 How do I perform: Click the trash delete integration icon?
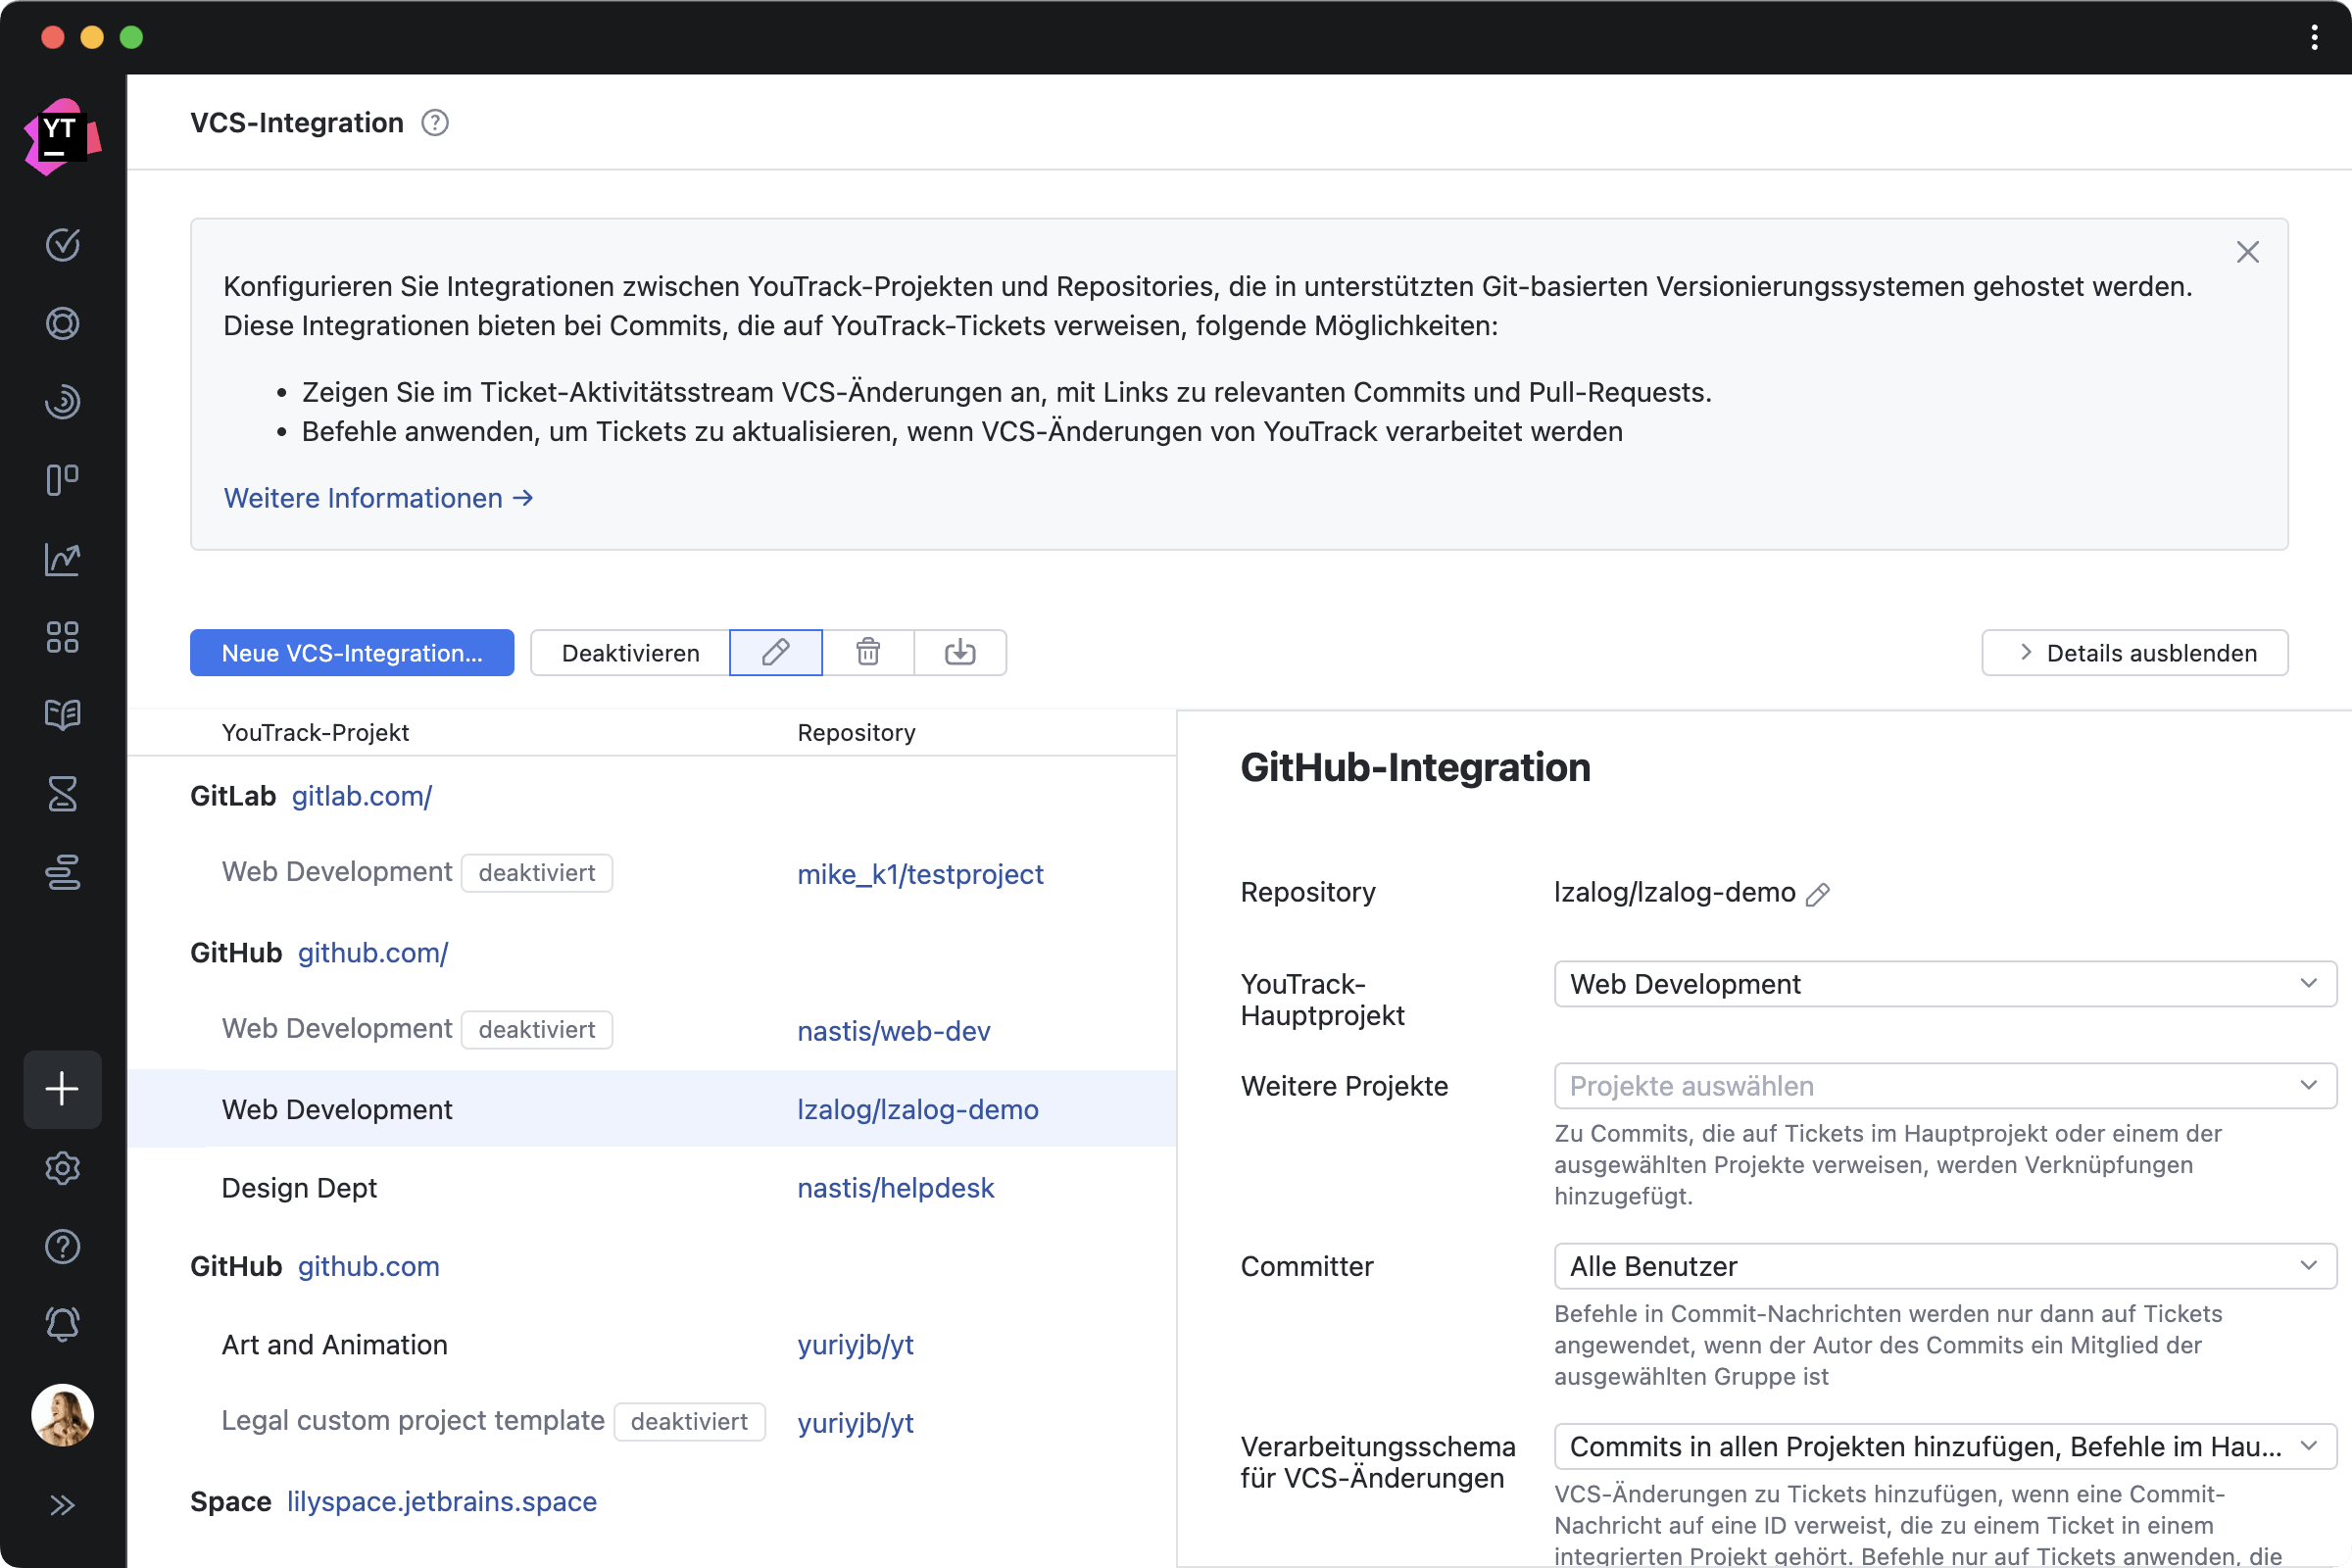pos(868,652)
